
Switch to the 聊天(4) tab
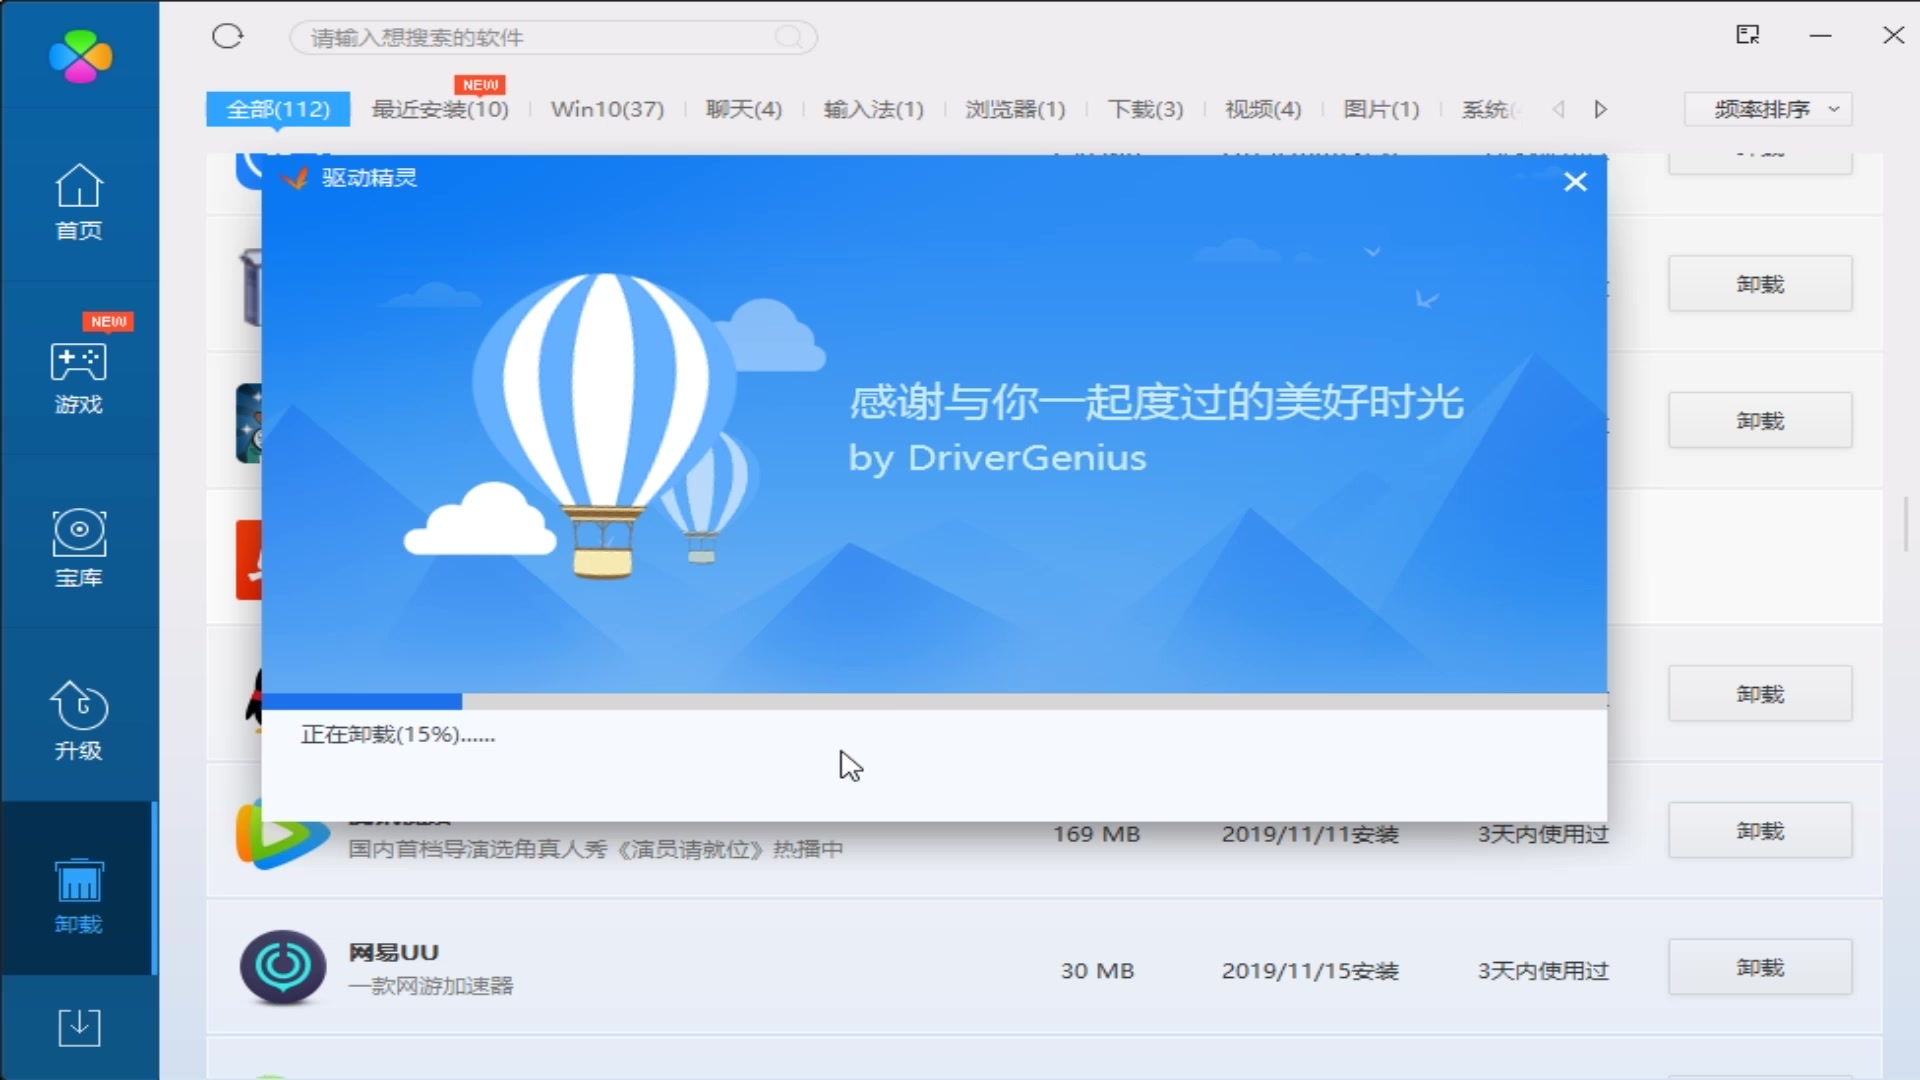(x=744, y=109)
